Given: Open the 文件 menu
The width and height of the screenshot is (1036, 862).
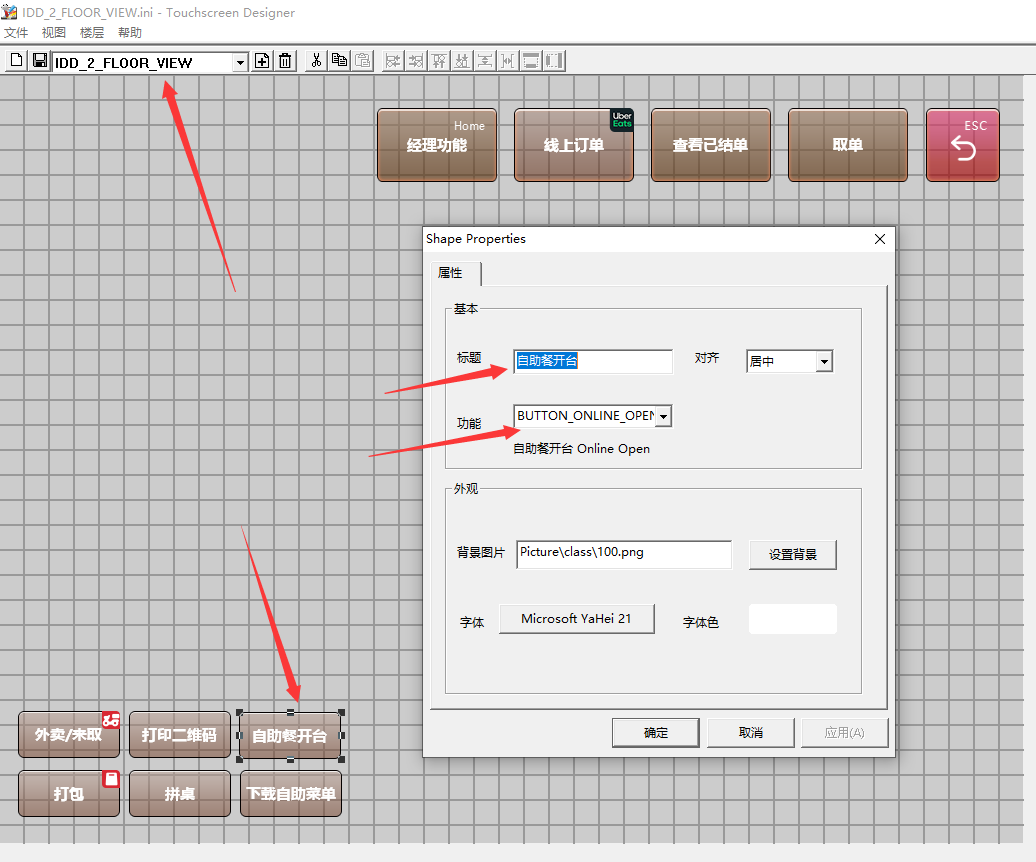Looking at the screenshot, I should 16,32.
